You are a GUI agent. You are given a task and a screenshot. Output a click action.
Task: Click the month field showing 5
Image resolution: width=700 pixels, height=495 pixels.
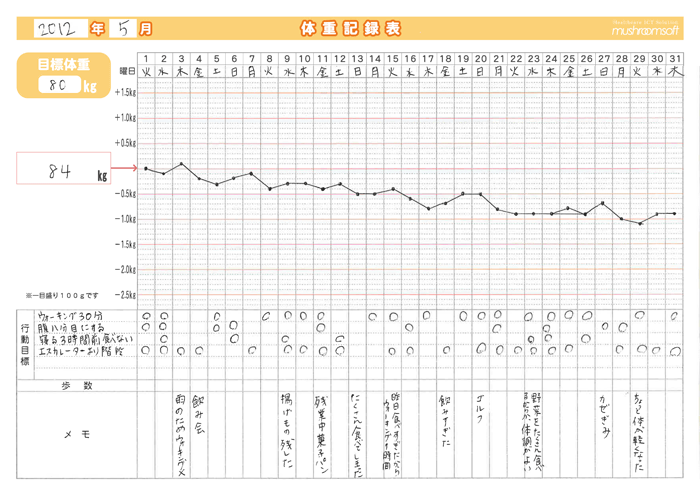pyautogui.click(x=123, y=29)
